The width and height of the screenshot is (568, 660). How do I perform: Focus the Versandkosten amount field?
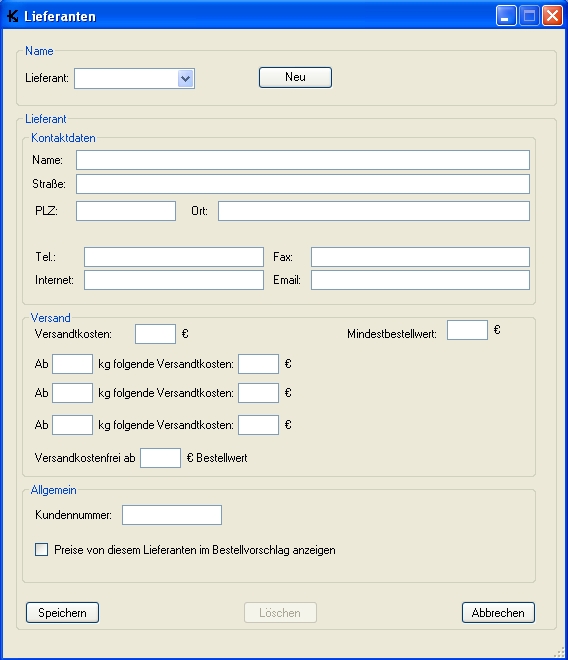pos(155,334)
